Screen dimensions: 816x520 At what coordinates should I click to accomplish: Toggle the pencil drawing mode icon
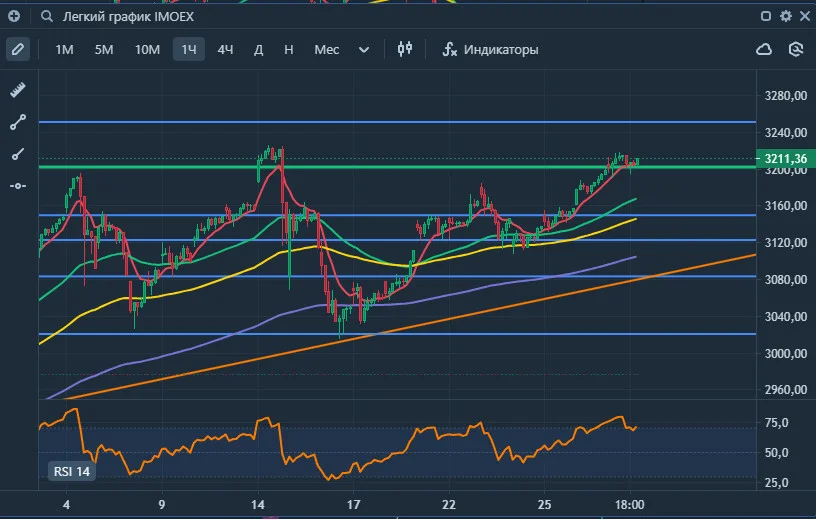pyautogui.click(x=18, y=49)
